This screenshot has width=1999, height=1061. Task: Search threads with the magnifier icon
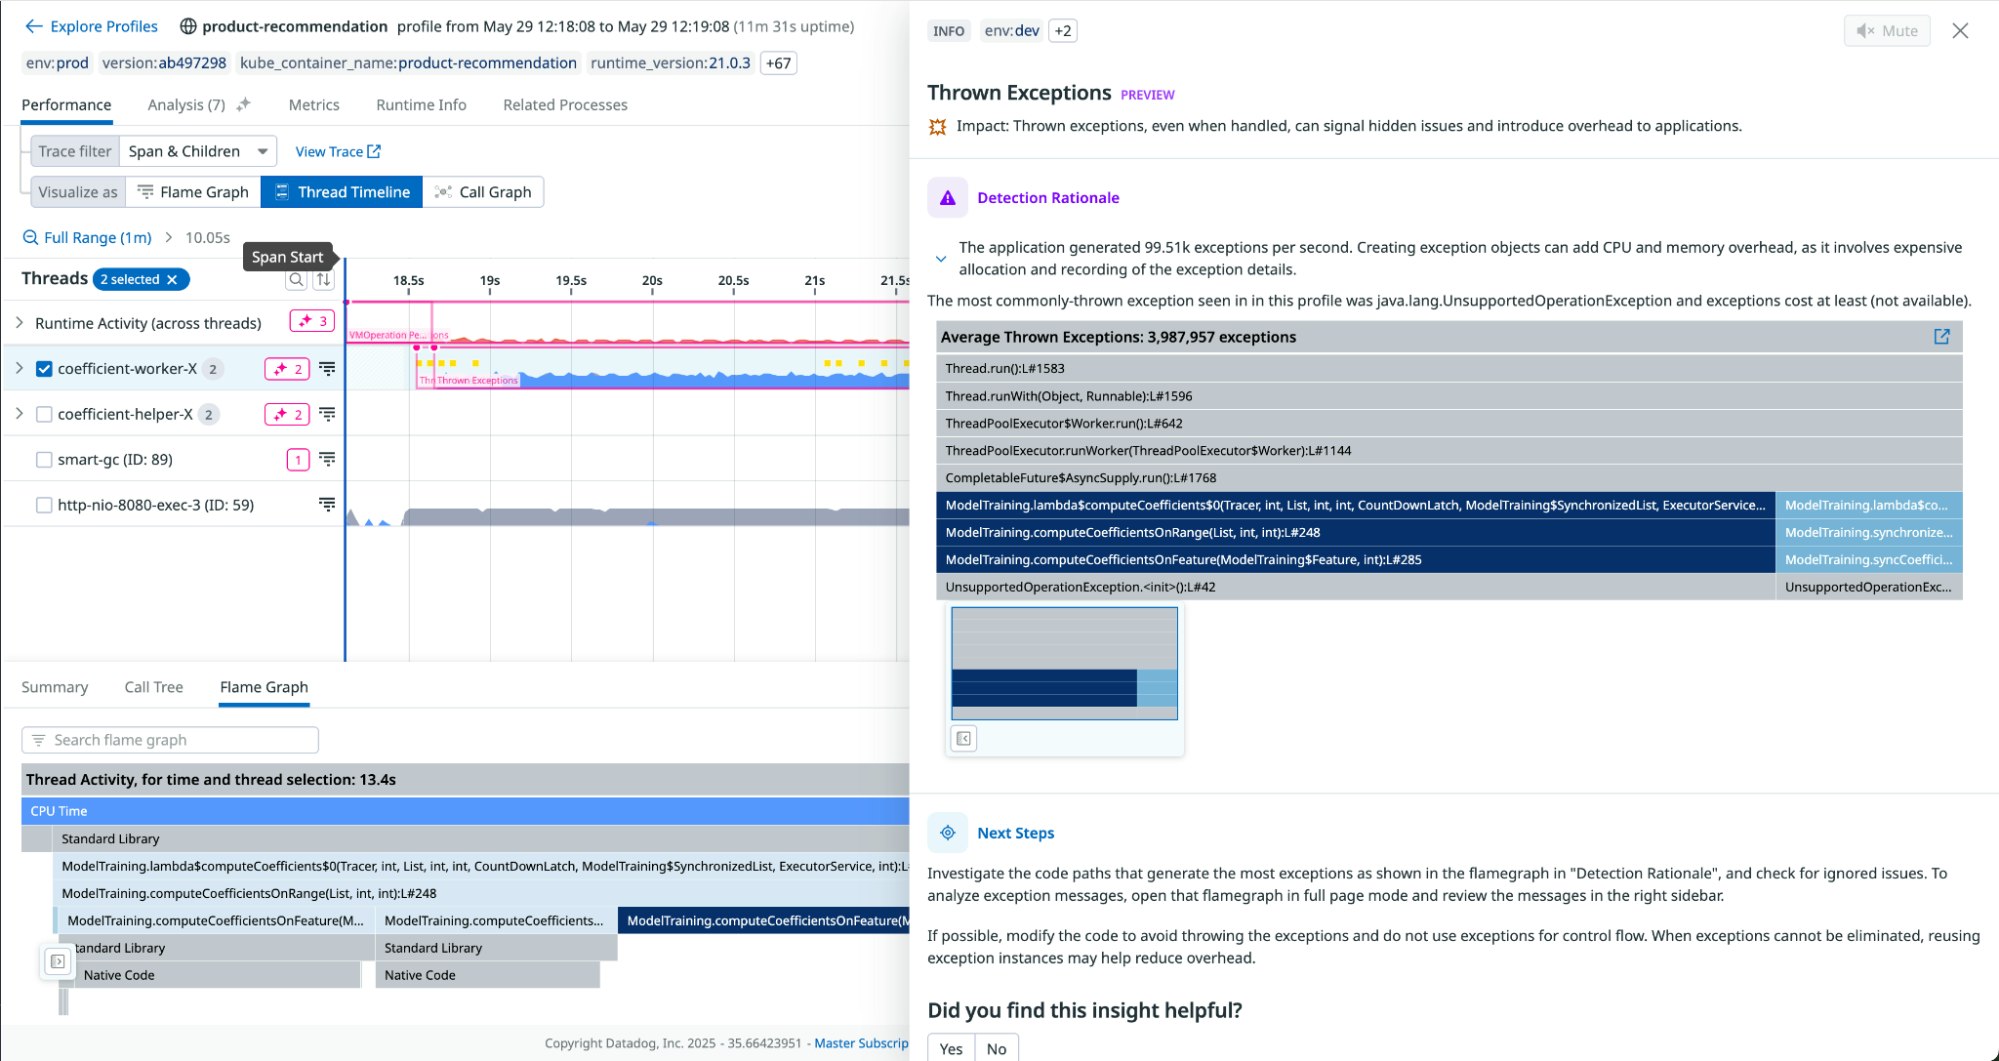pyautogui.click(x=296, y=280)
